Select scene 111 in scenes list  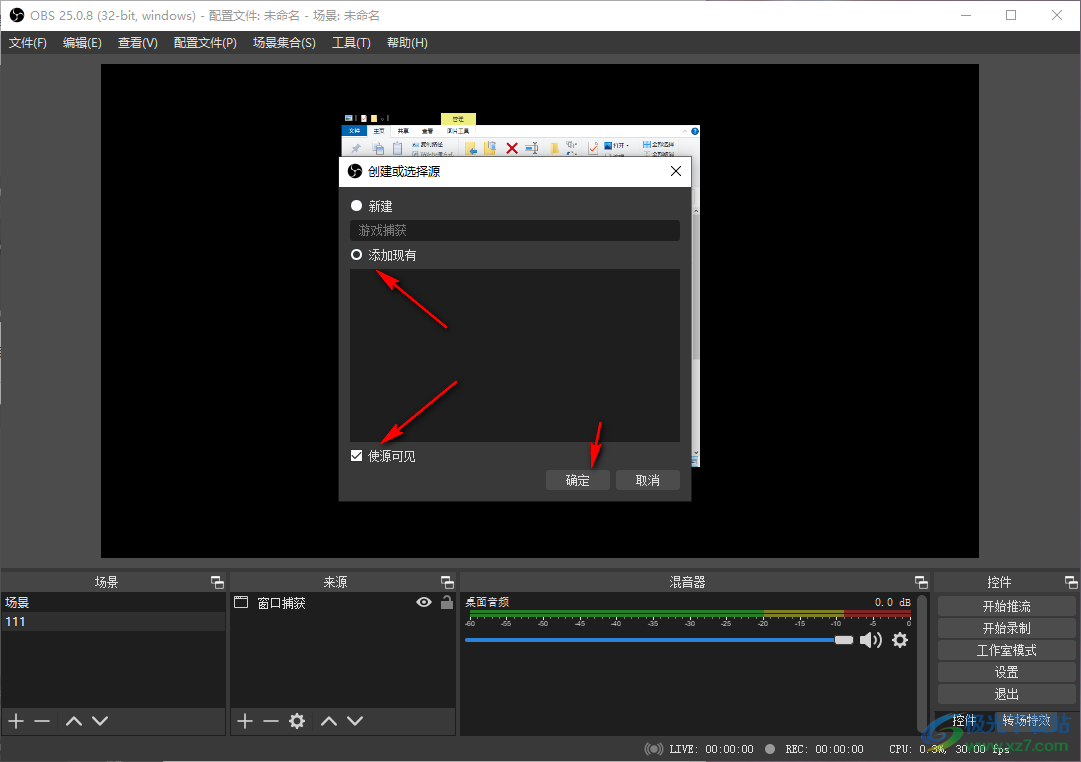click(x=113, y=621)
